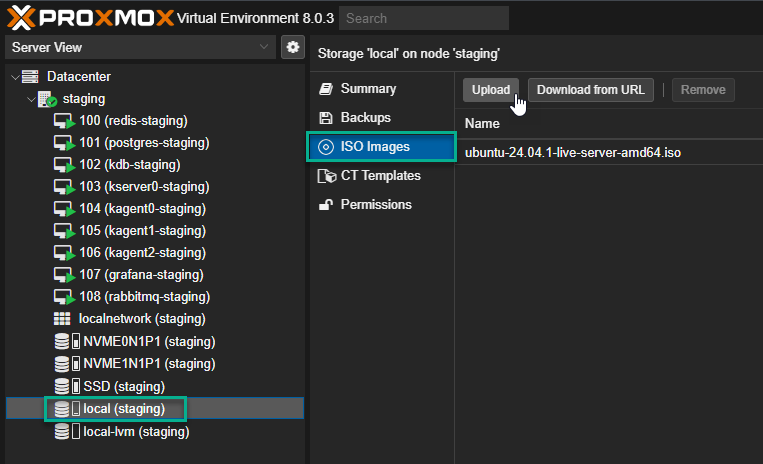Click the Datacenter server icon in tree
This screenshot has height=464, width=763.
pyautogui.click(x=31, y=77)
